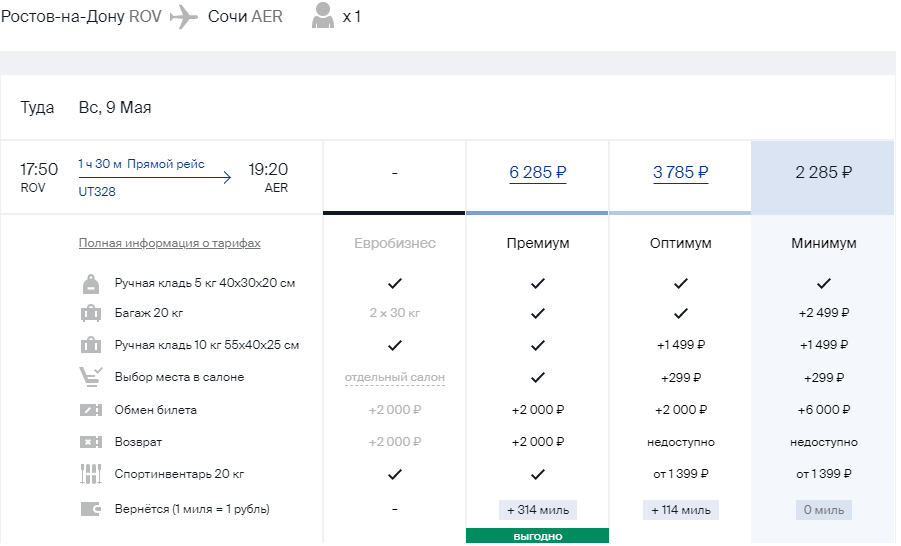The image size is (901, 546).
Task: Click +2 000 ₽ exchange fee in Премиум
Action: pyautogui.click(x=538, y=410)
